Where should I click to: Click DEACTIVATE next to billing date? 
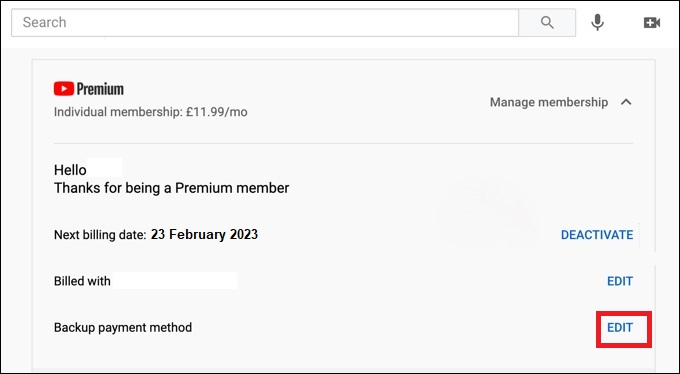coord(597,235)
